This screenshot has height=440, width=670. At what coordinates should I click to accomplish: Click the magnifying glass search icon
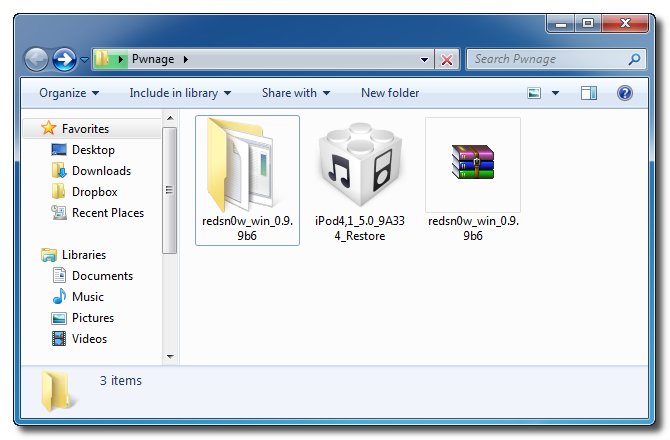pos(634,59)
